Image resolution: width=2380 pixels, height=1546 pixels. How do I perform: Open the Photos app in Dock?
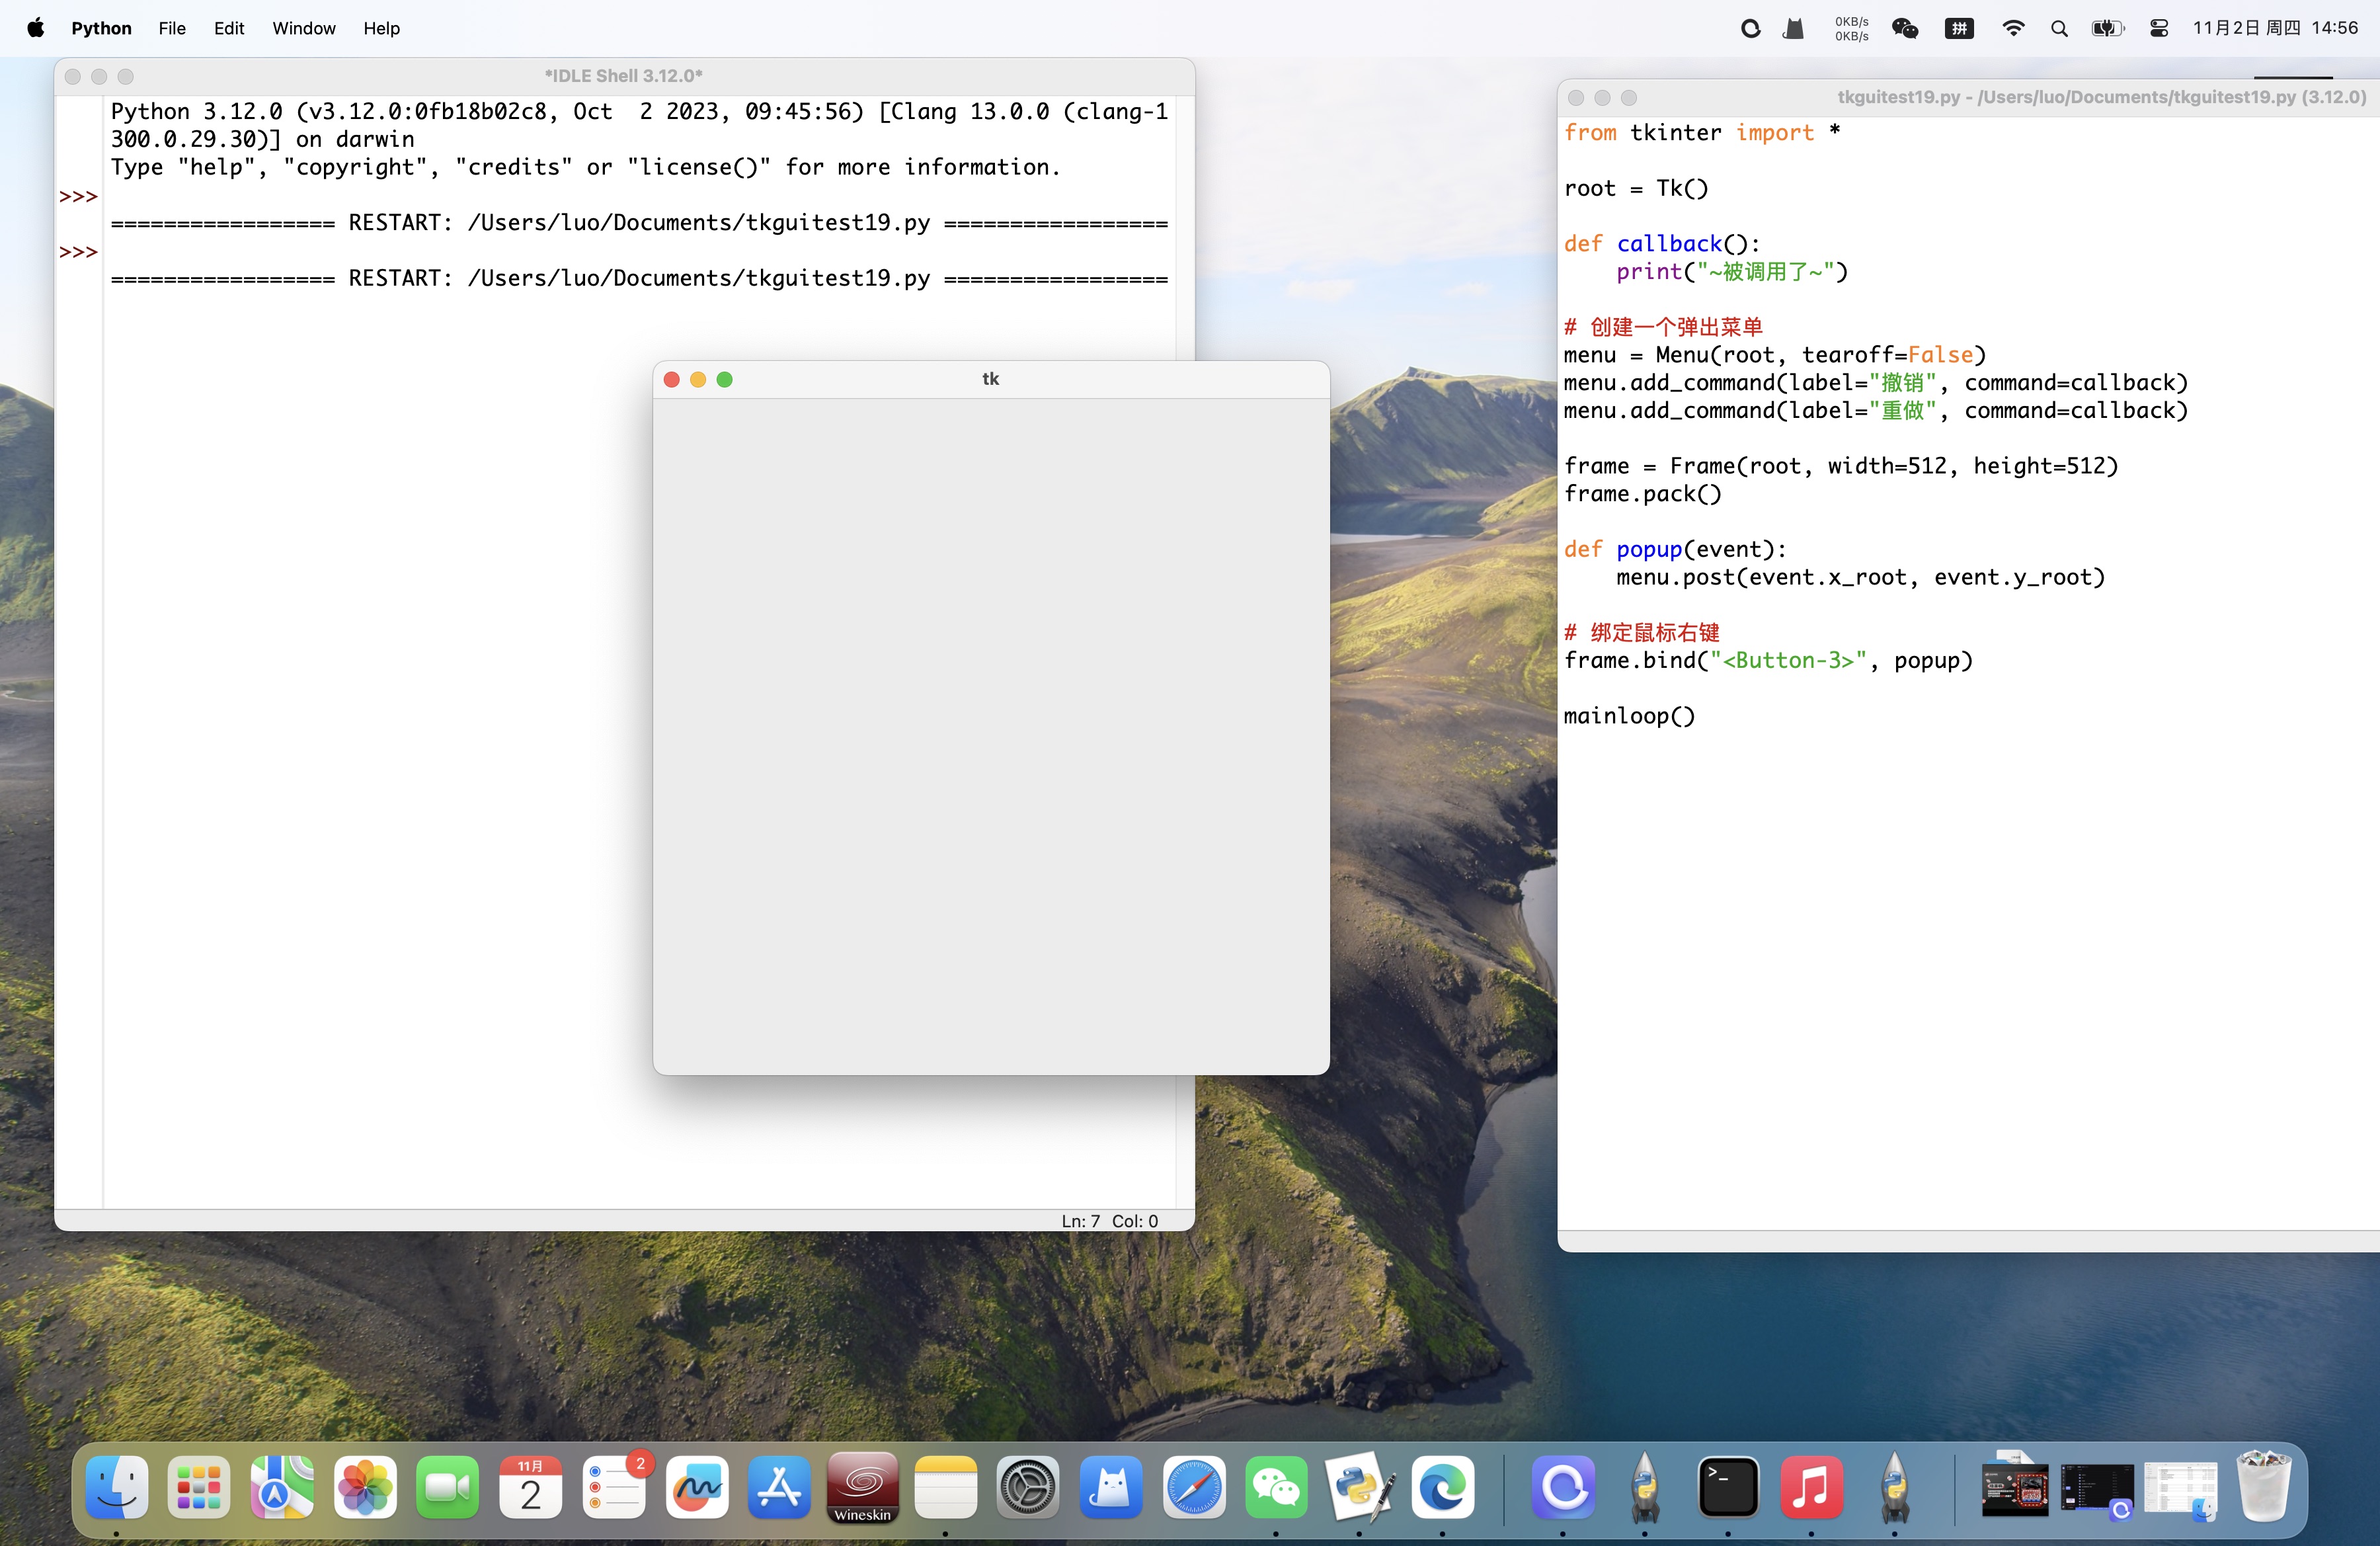365,1487
